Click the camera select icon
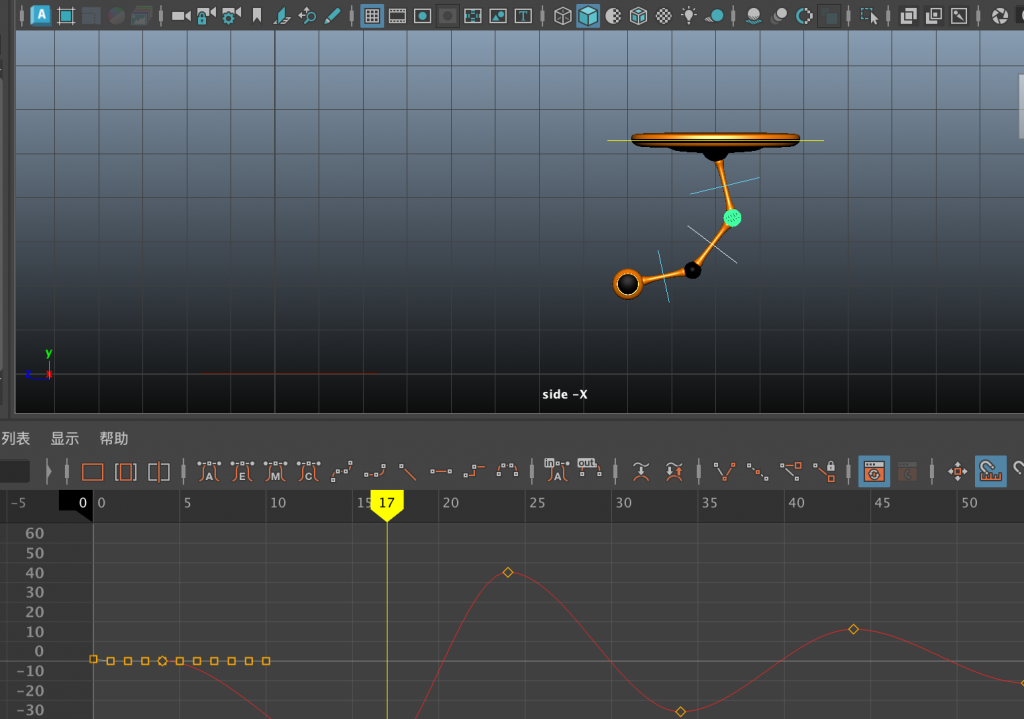Image resolution: width=1024 pixels, height=719 pixels. pos(181,16)
